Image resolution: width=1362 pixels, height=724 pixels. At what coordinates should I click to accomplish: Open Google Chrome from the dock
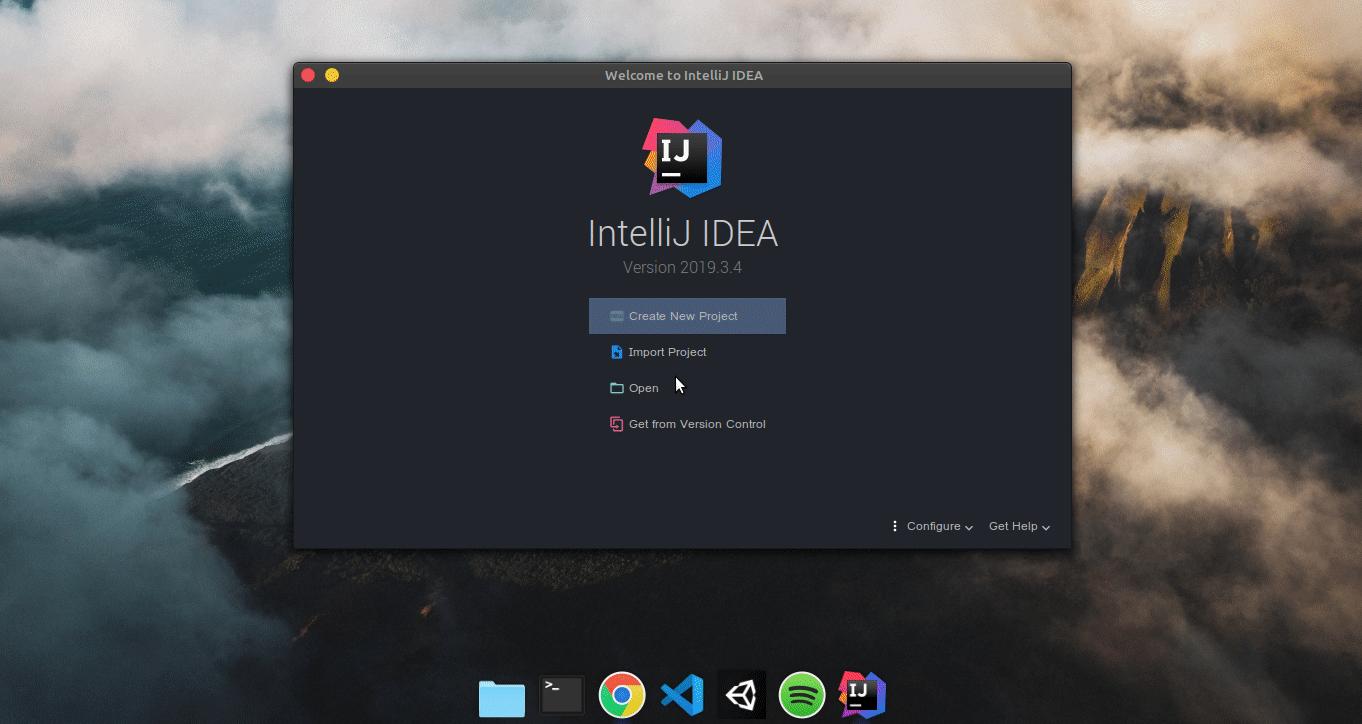tap(622, 695)
